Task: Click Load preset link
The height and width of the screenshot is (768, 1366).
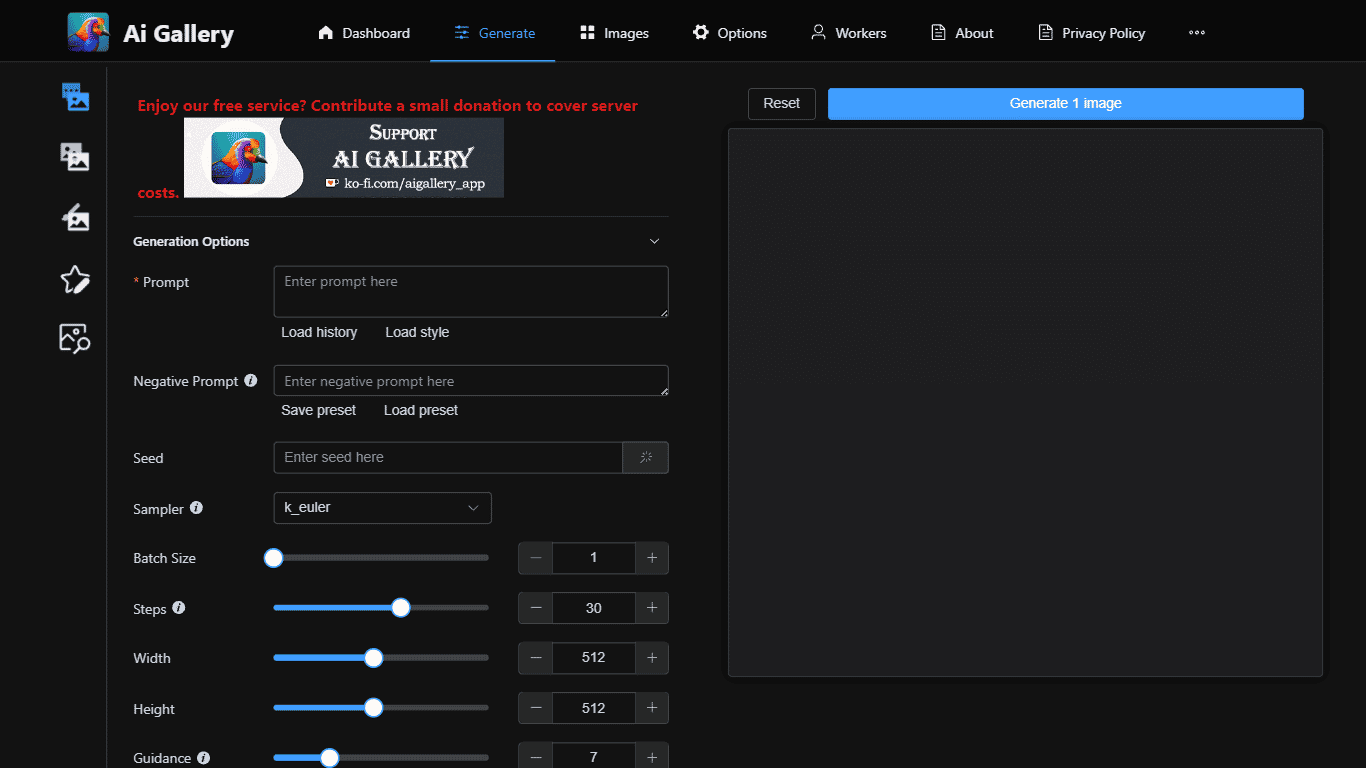Action: (x=421, y=410)
